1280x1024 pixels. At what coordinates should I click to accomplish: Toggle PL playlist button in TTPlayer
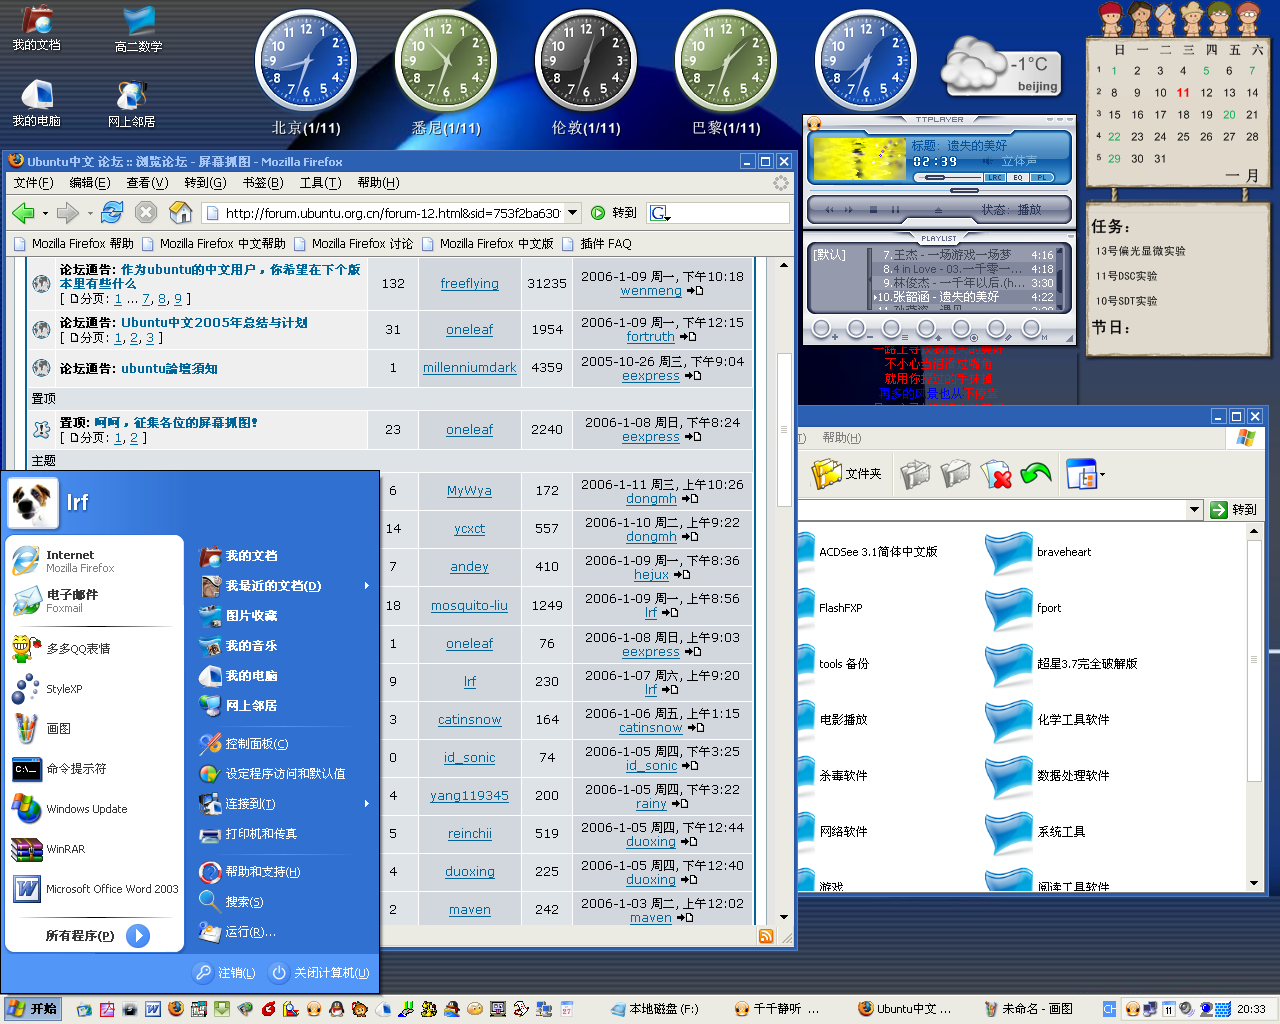[x=1042, y=177]
